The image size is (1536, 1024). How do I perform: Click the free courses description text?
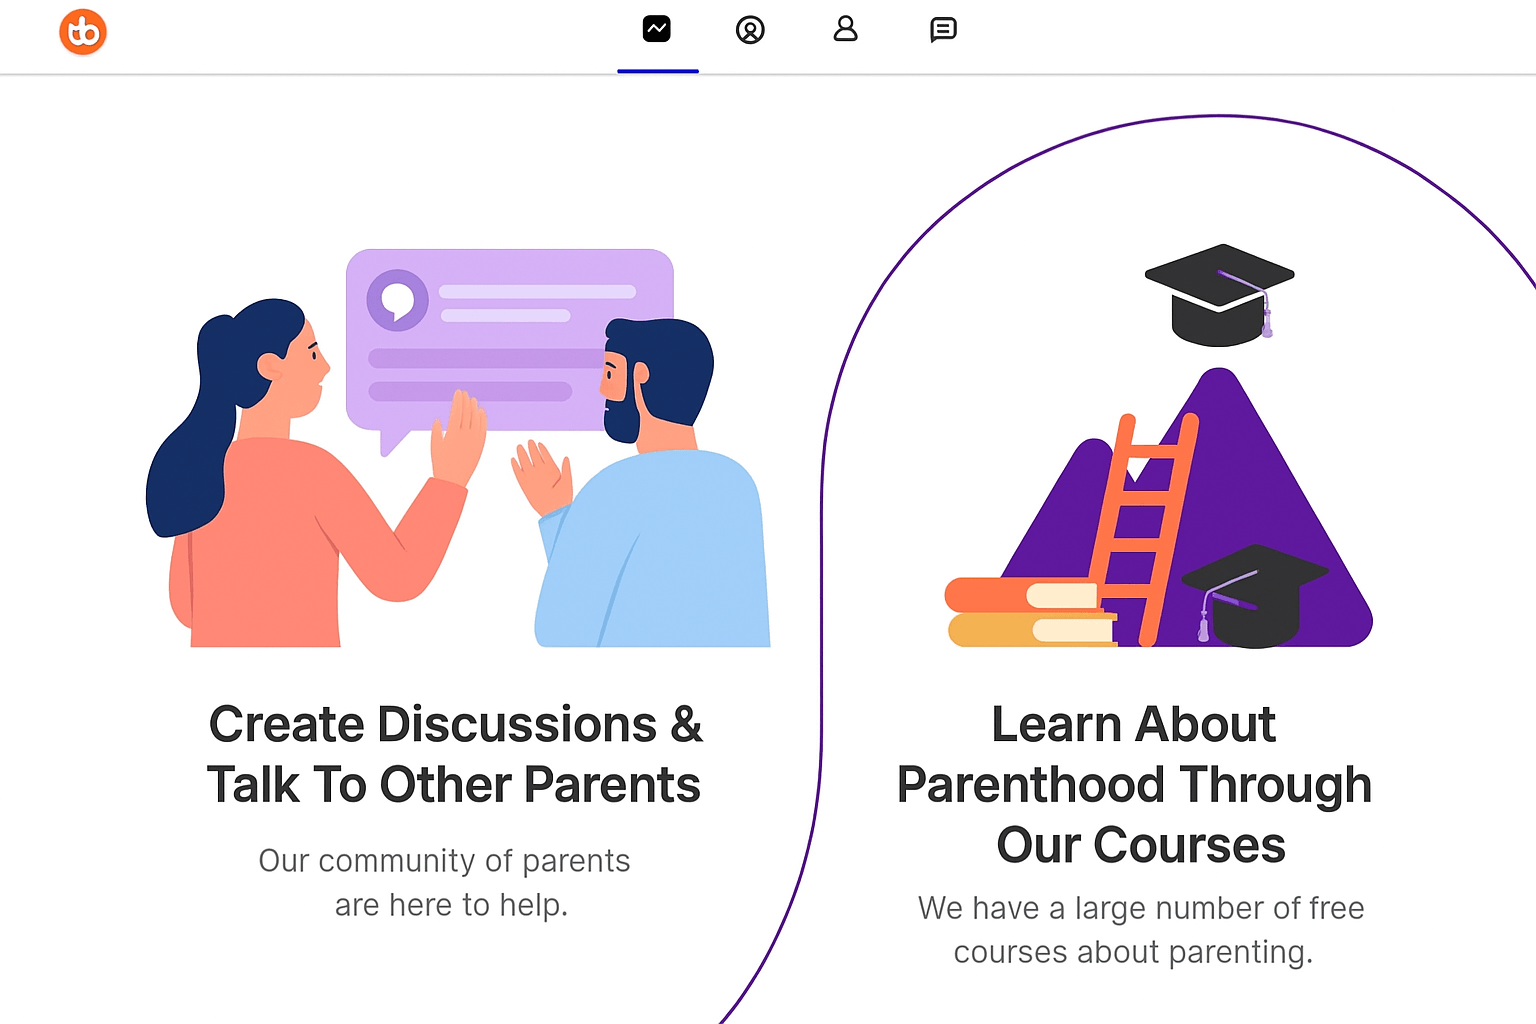[1141, 930]
